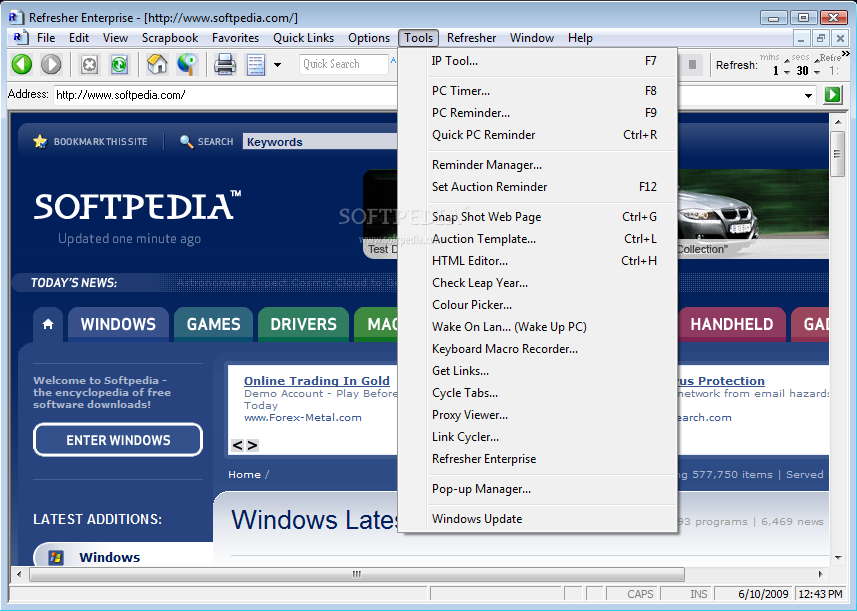Screen dimensions: 857x611
Task: Open Keyboard Macro Recorder... entry
Action: point(538,349)
